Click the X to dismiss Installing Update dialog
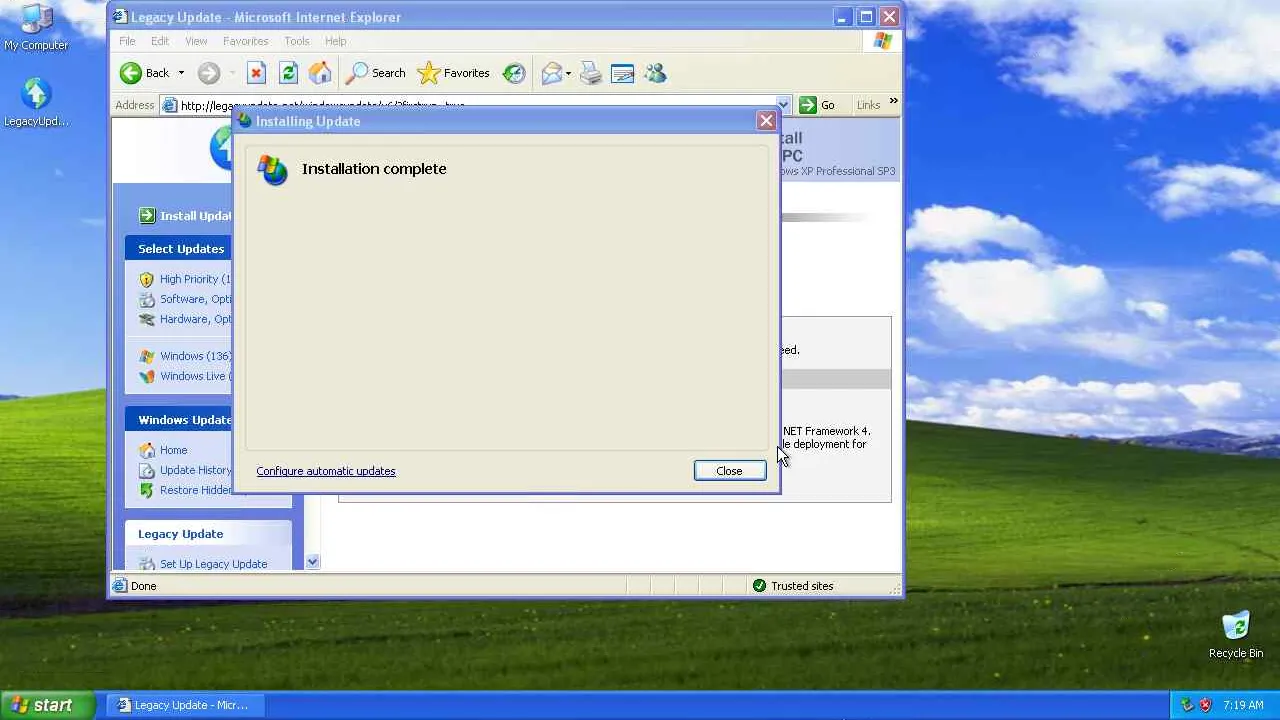 click(766, 121)
